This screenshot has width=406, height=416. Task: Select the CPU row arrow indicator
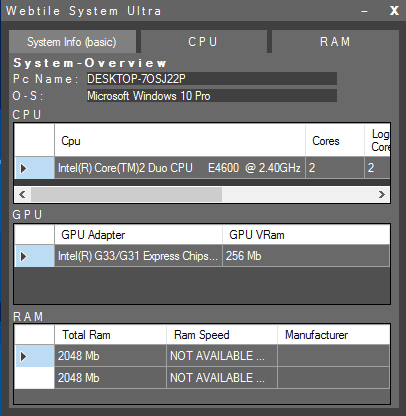35,168
